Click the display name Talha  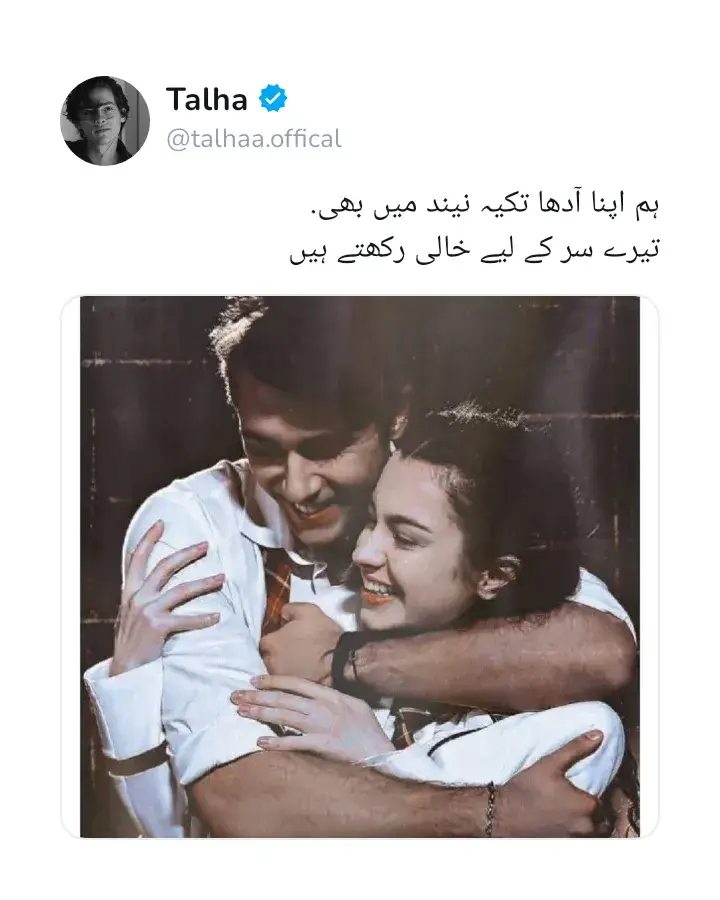[x=207, y=99]
